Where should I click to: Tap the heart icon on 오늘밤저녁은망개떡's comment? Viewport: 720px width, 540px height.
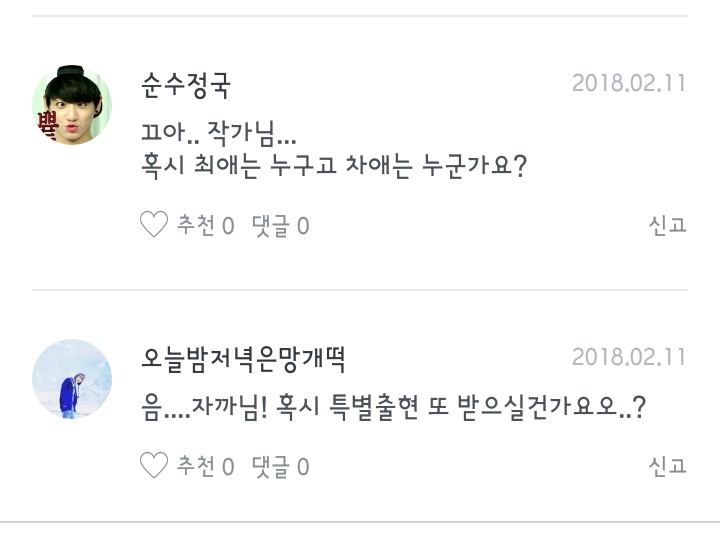pos(153,466)
